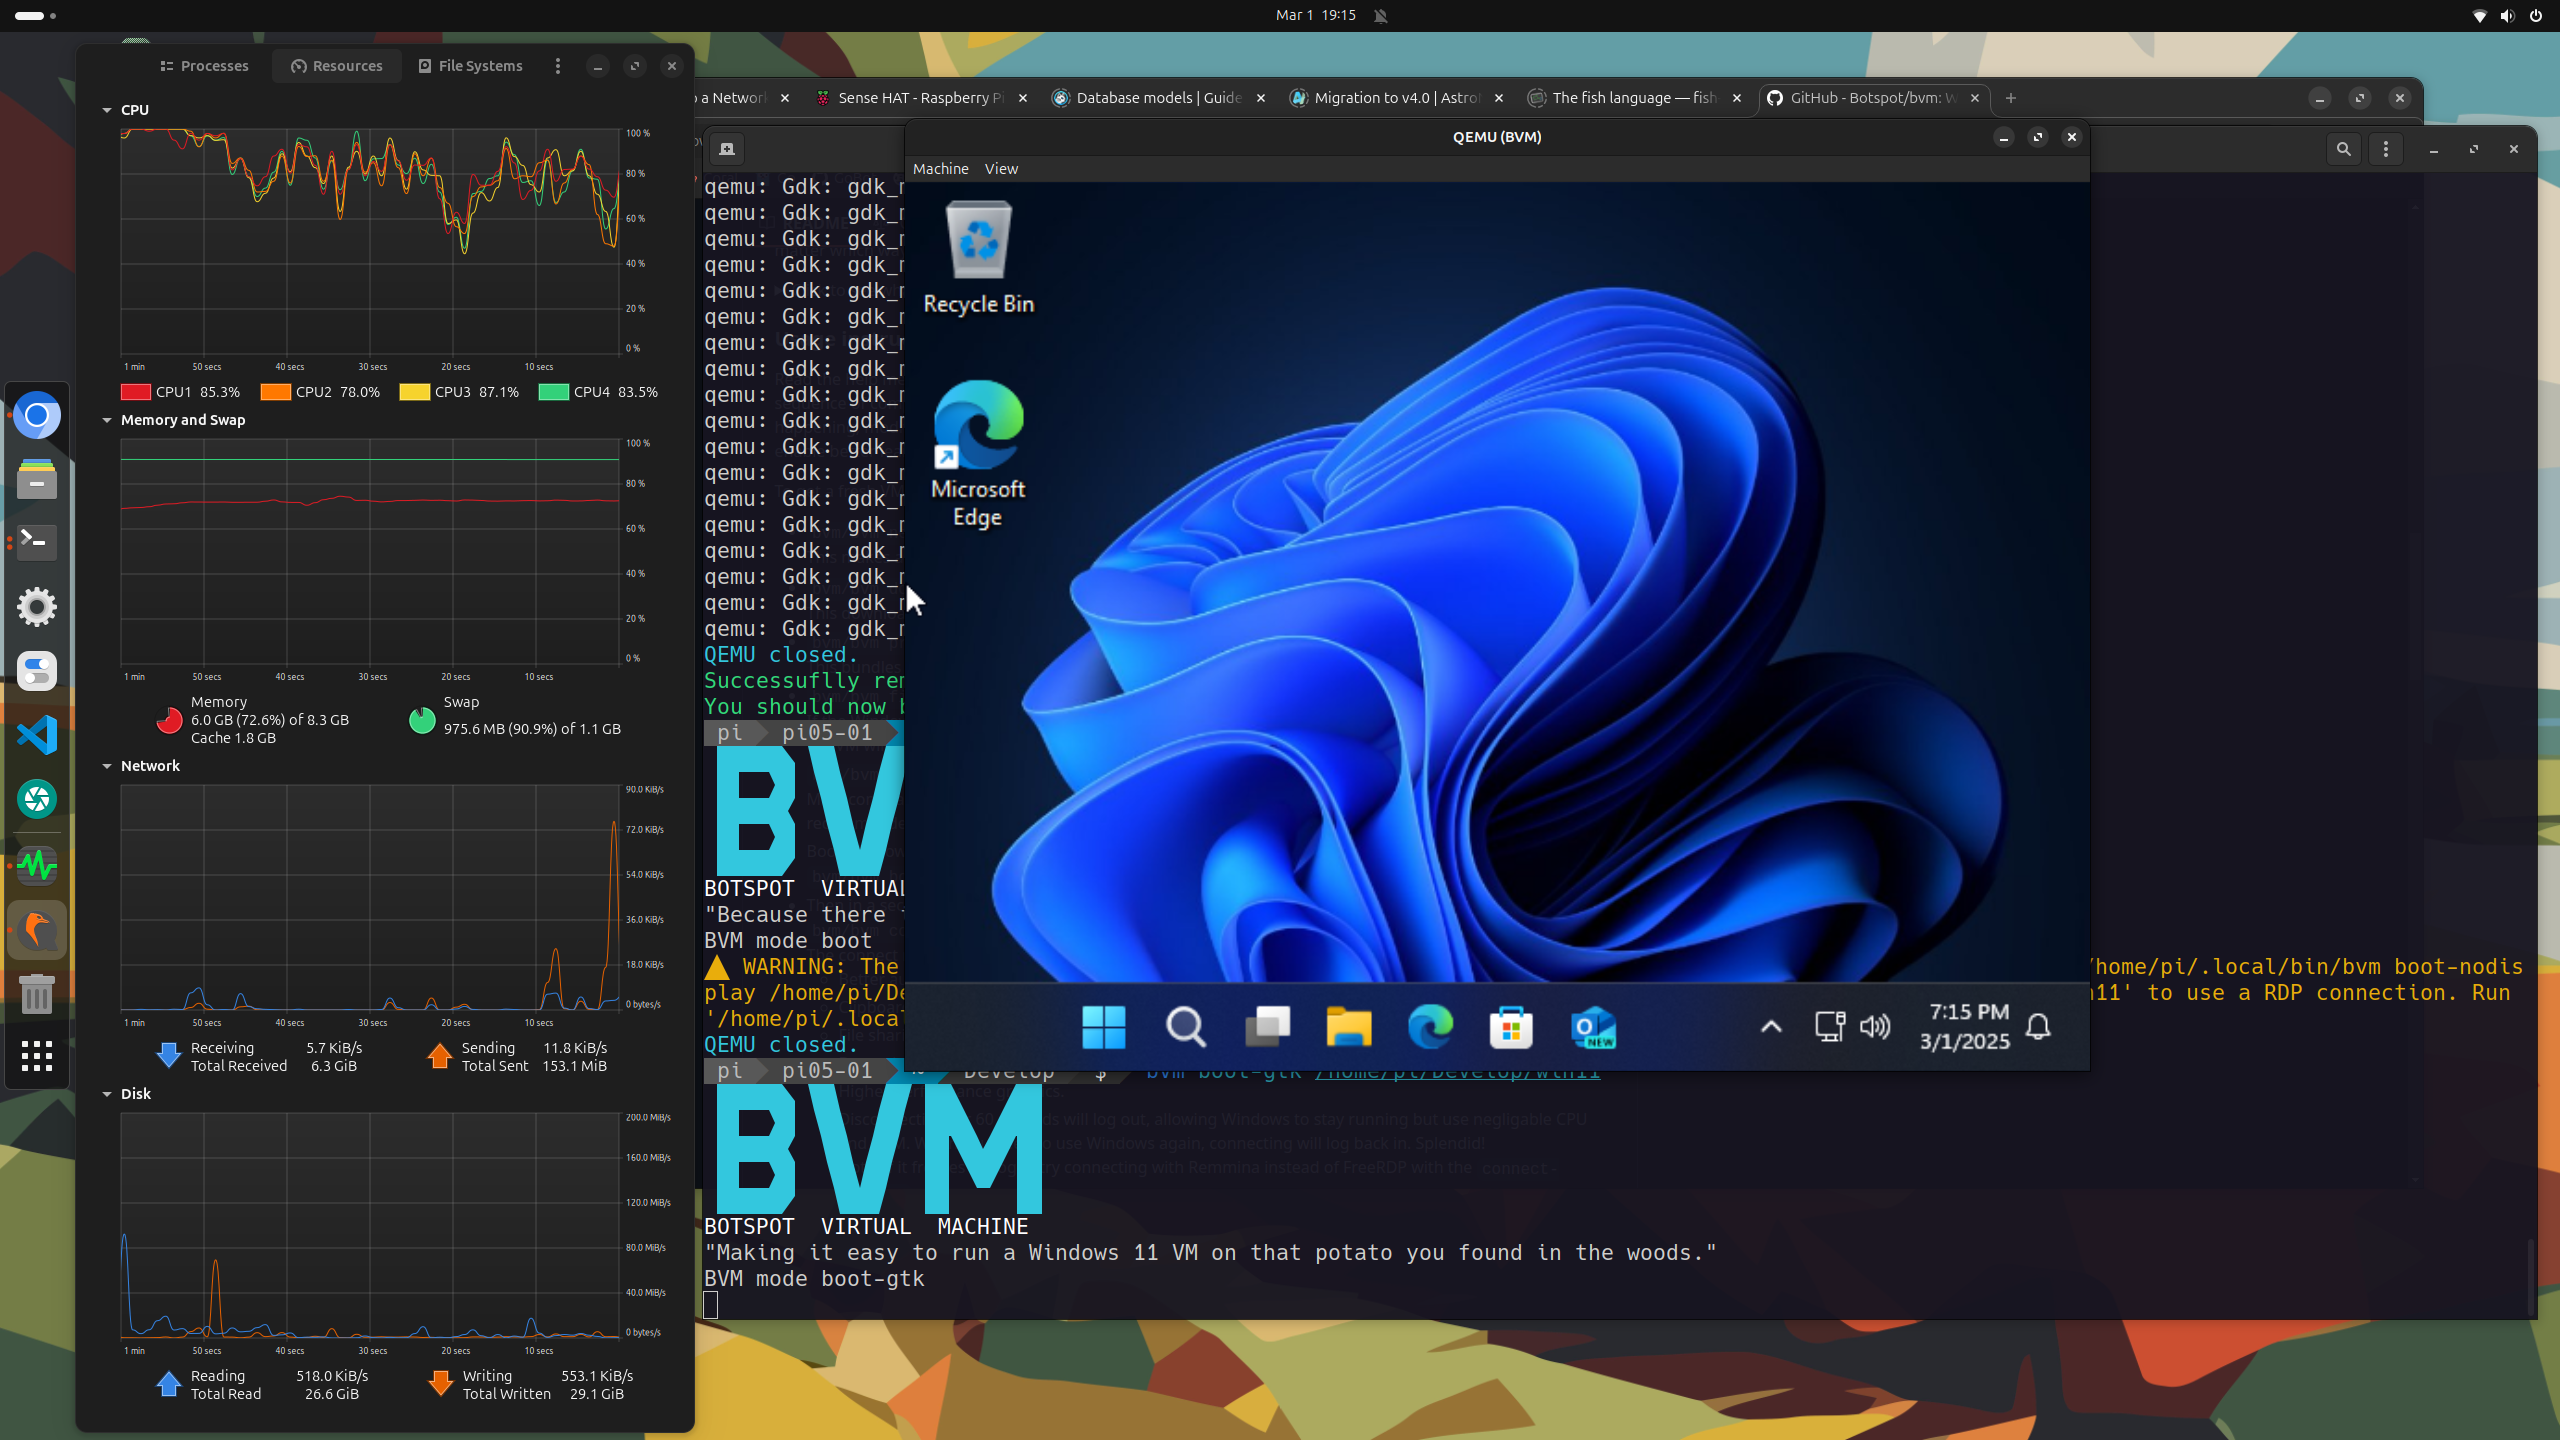Collapse the Network section
2560x1440 pixels.
[107, 766]
